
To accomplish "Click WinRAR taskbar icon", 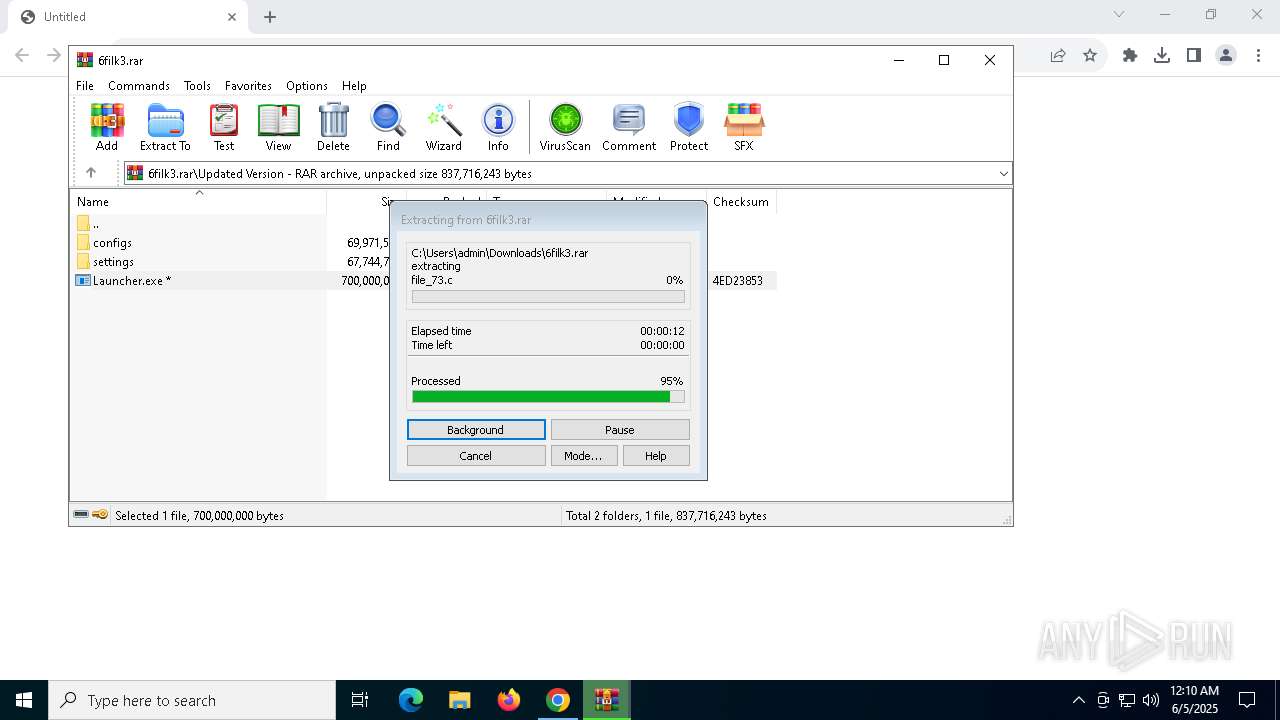I will tap(607, 700).
